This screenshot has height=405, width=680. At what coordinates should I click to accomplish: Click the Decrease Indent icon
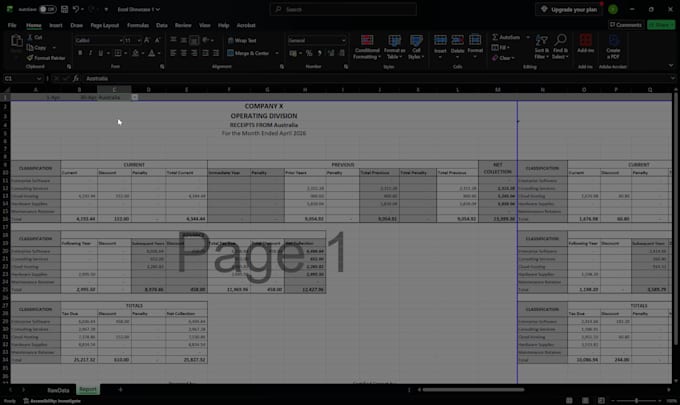tap(205, 53)
